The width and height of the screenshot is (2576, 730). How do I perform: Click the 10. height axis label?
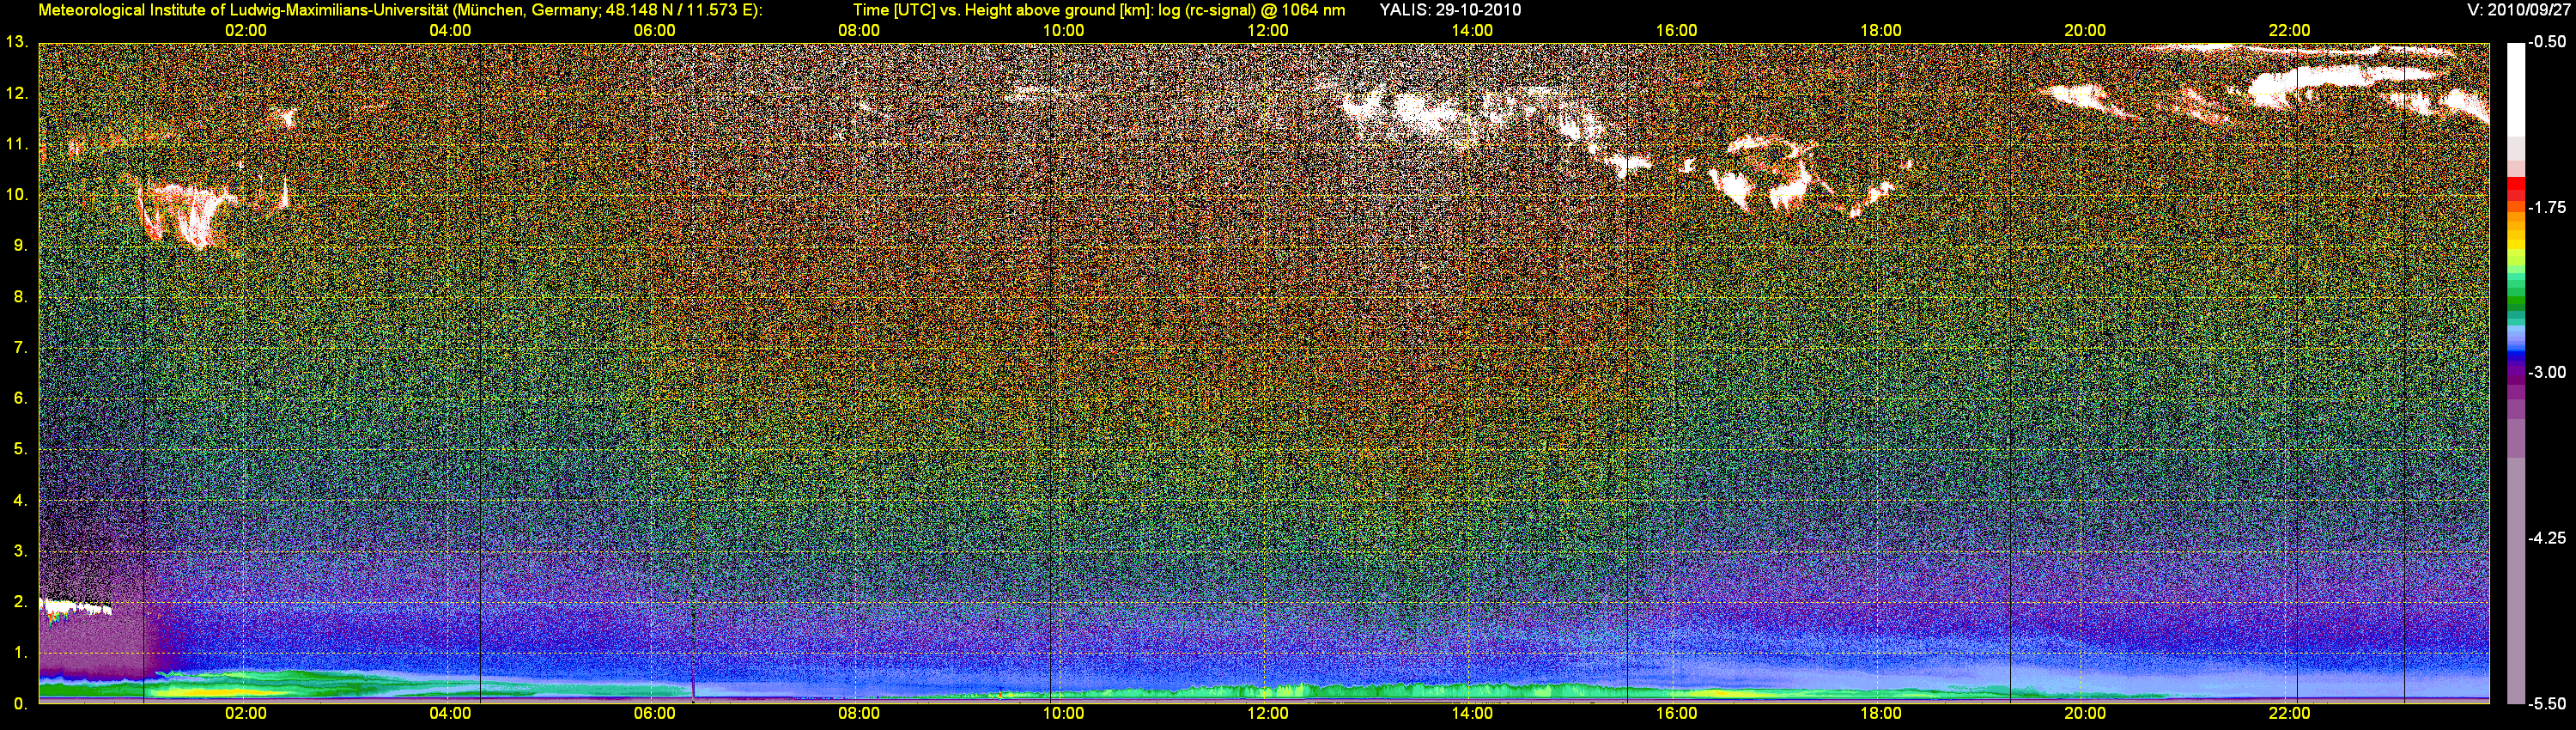pos(16,195)
